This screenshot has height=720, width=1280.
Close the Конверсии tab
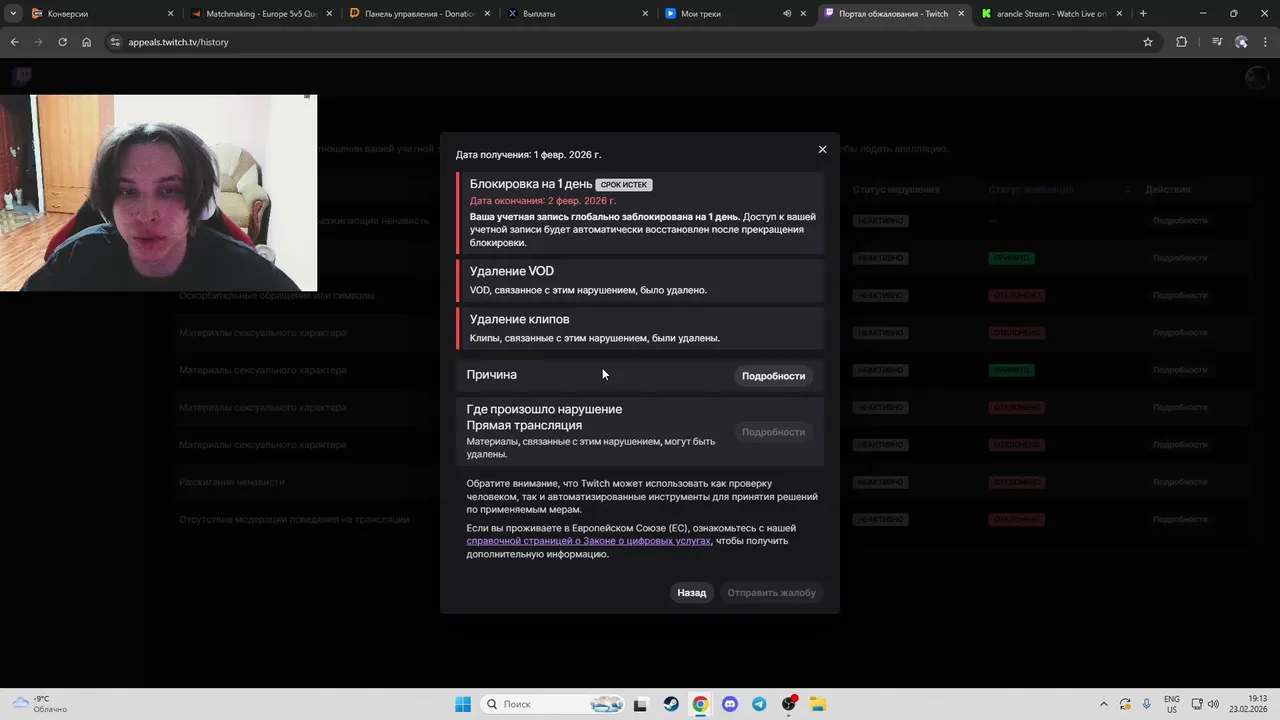coord(171,14)
